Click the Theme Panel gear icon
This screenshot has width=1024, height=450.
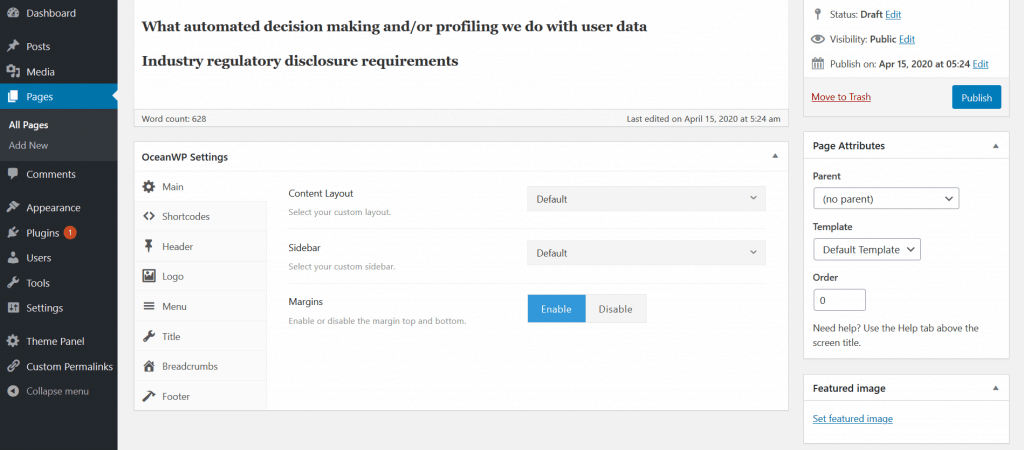(x=13, y=341)
